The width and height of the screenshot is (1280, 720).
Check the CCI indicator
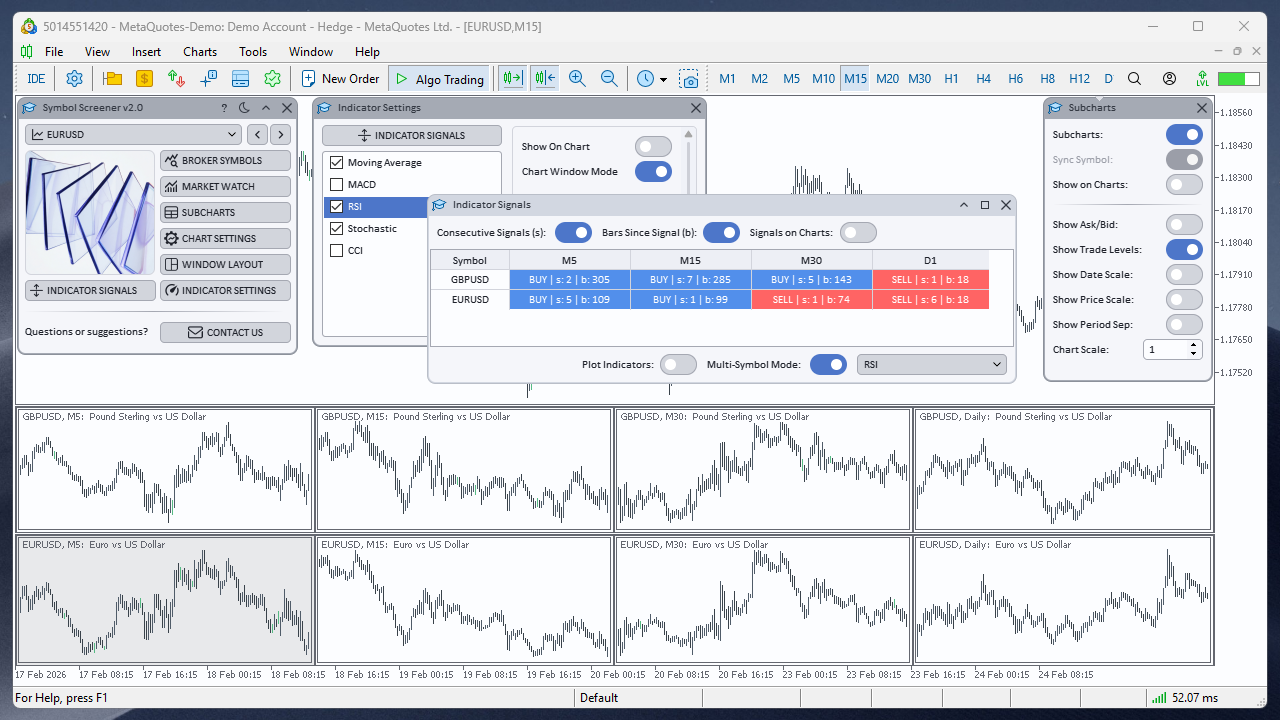coord(337,251)
